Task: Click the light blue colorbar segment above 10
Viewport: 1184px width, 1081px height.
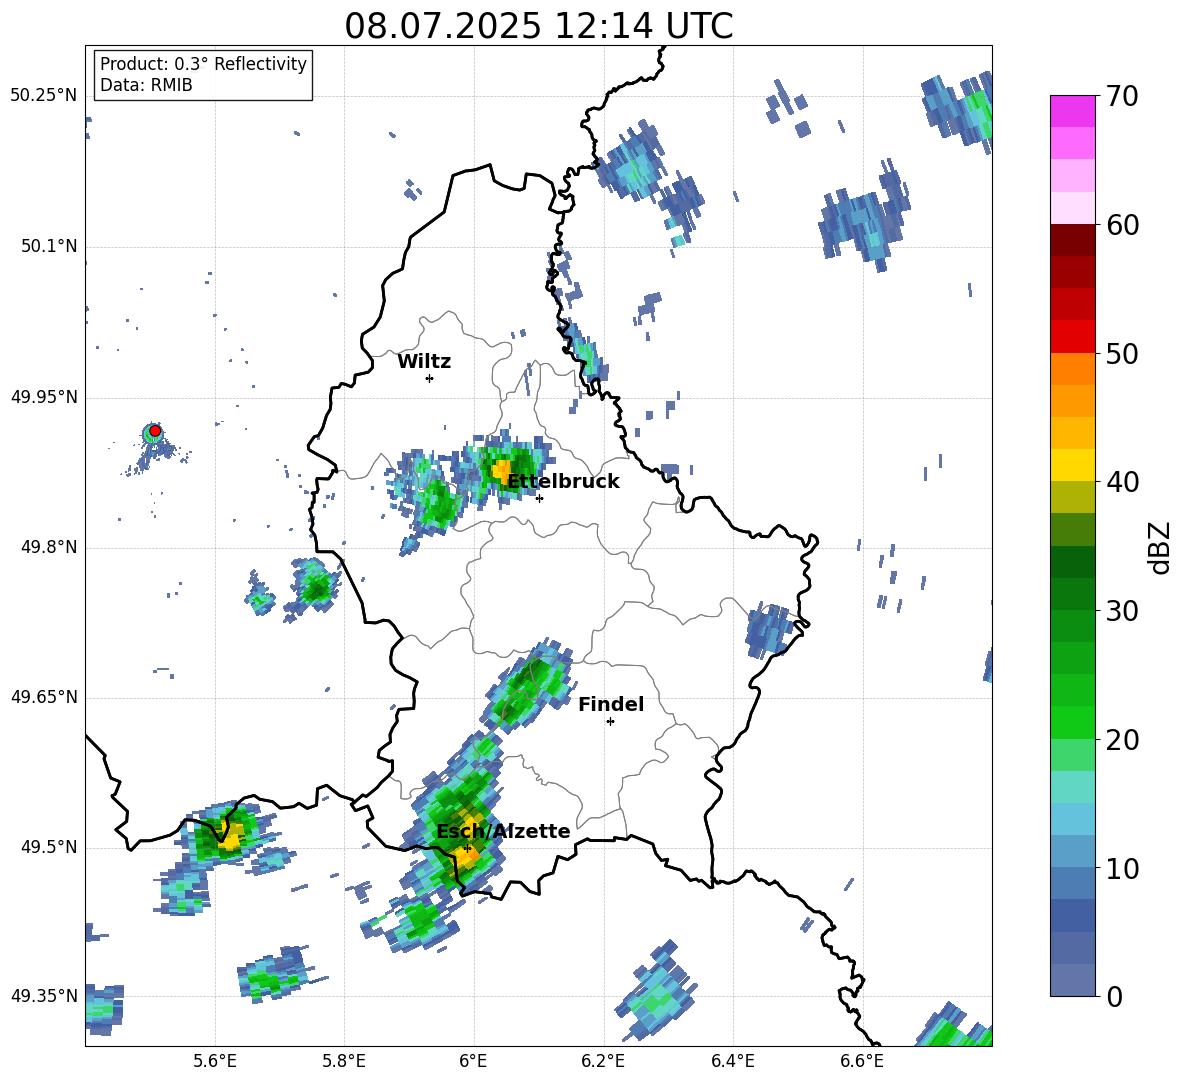Action: point(1072,852)
